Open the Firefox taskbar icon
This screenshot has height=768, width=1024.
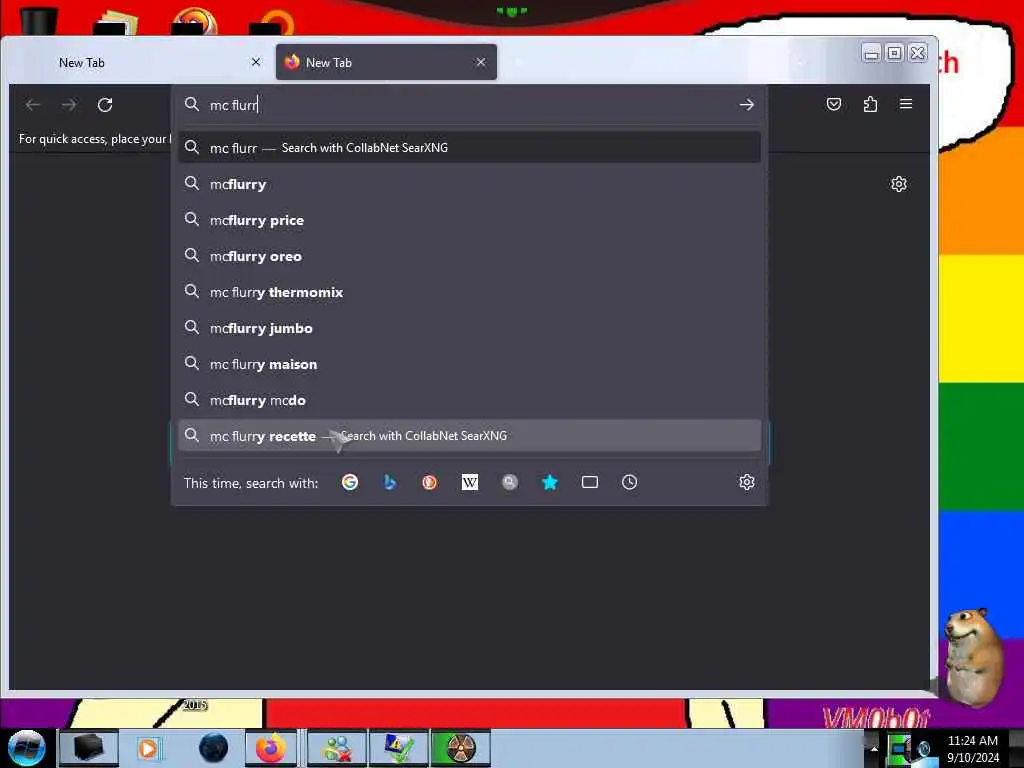point(271,748)
